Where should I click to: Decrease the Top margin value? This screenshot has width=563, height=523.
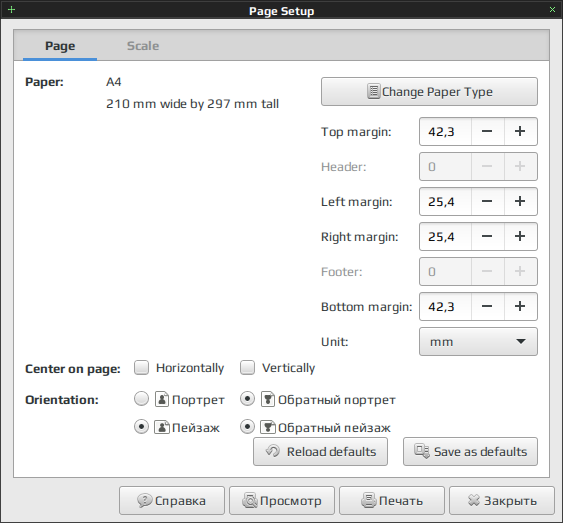[x=487, y=131]
